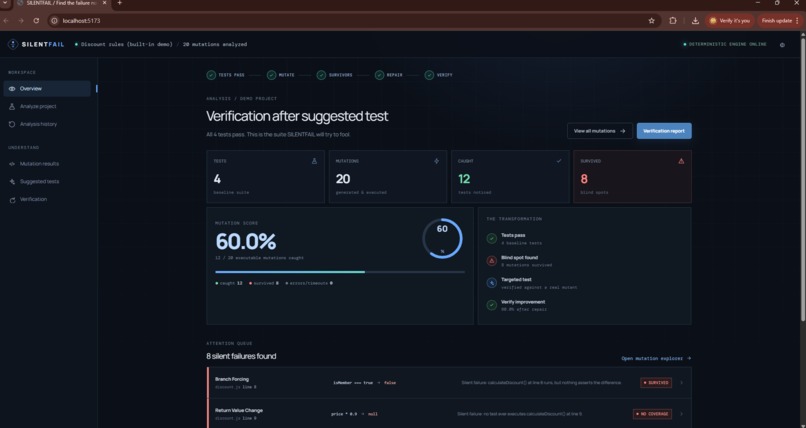
Task: Click the SURVIVED status badge
Action: pyautogui.click(x=656, y=383)
